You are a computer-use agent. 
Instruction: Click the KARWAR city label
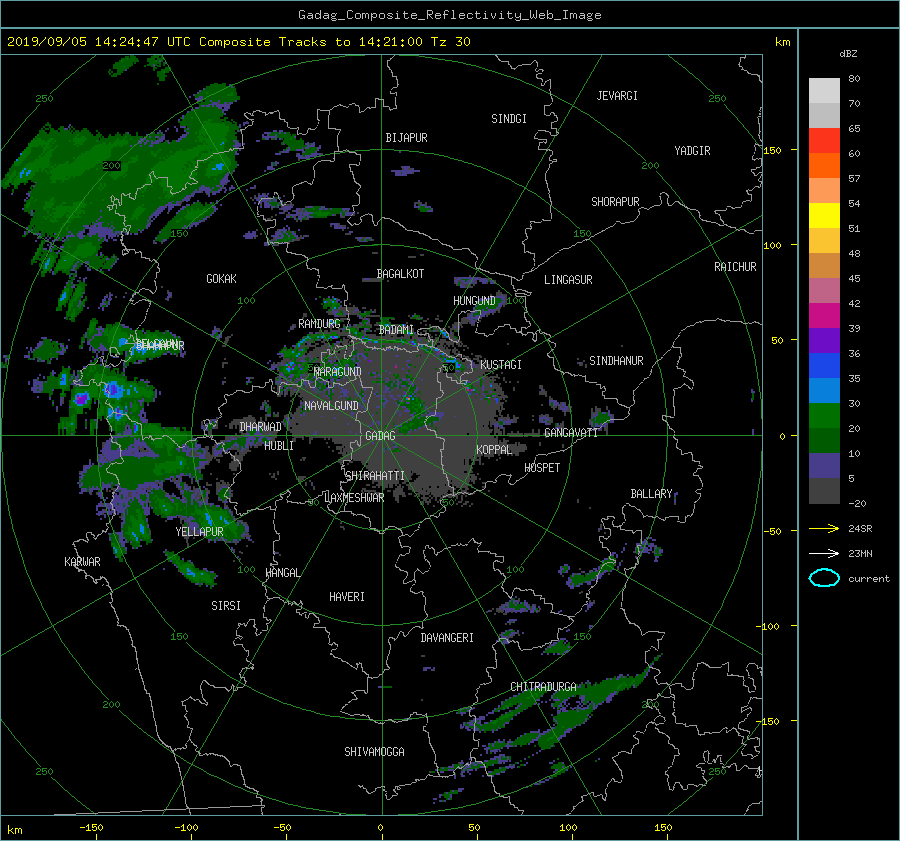pyautogui.click(x=82, y=562)
